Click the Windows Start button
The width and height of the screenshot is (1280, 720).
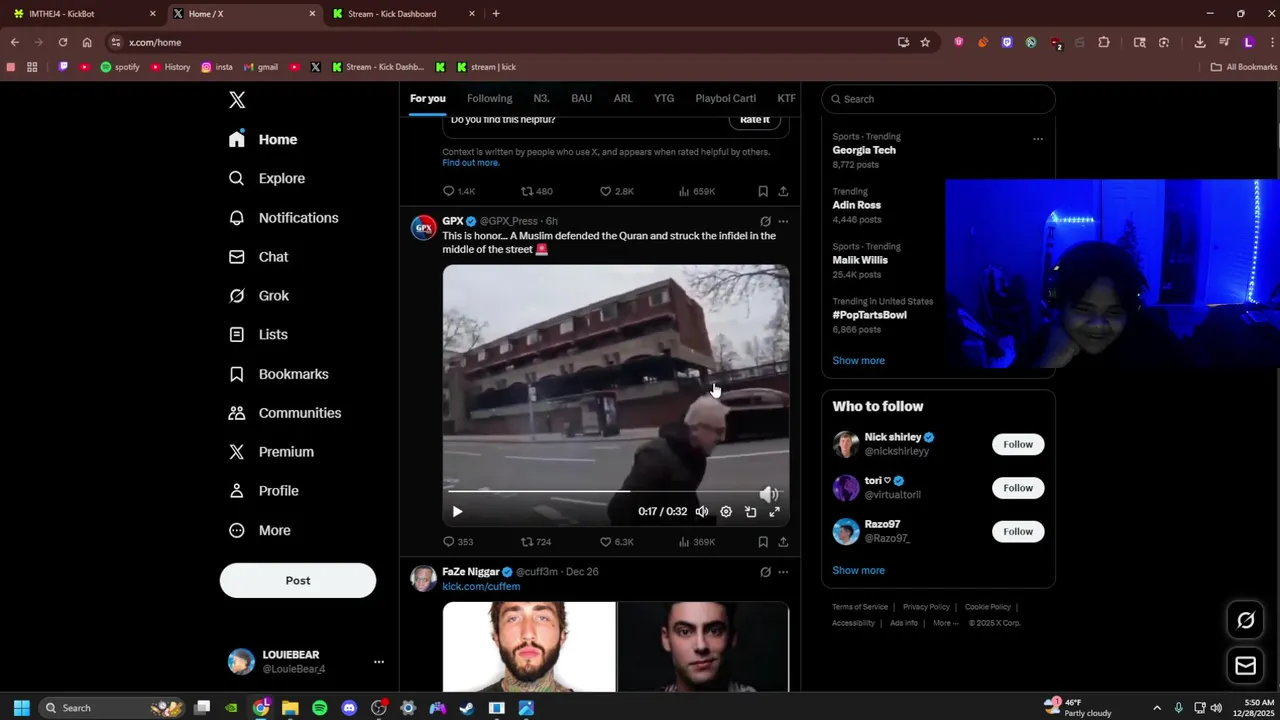(21, 708)
